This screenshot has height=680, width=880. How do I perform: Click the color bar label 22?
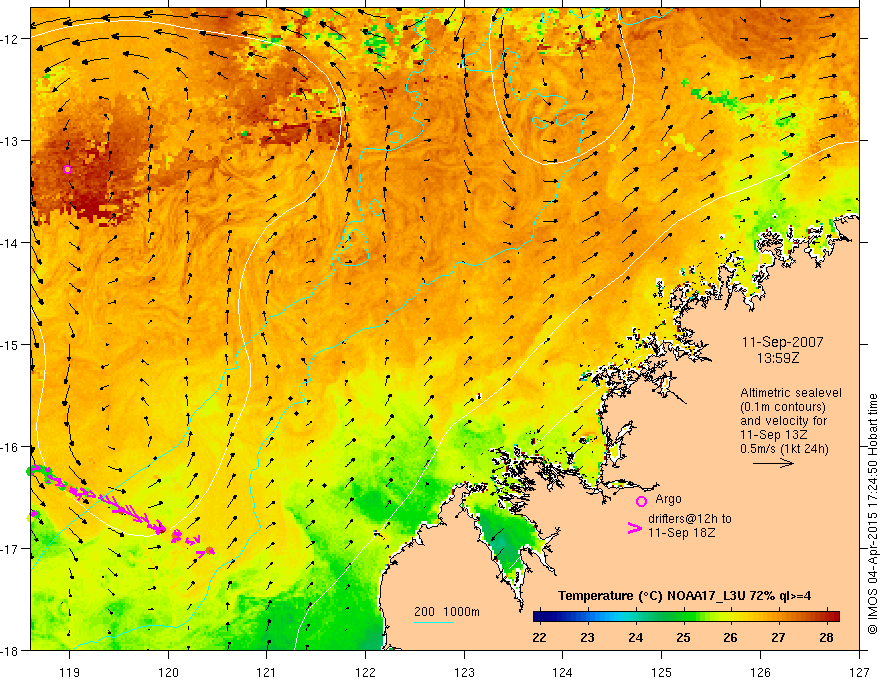click(x=539, y=638)
